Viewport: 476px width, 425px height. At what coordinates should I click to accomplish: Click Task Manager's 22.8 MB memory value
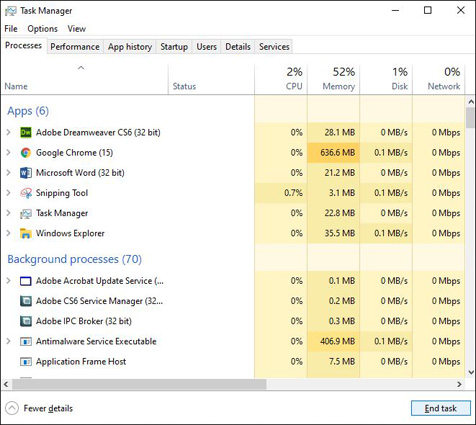tap(340, 213)
